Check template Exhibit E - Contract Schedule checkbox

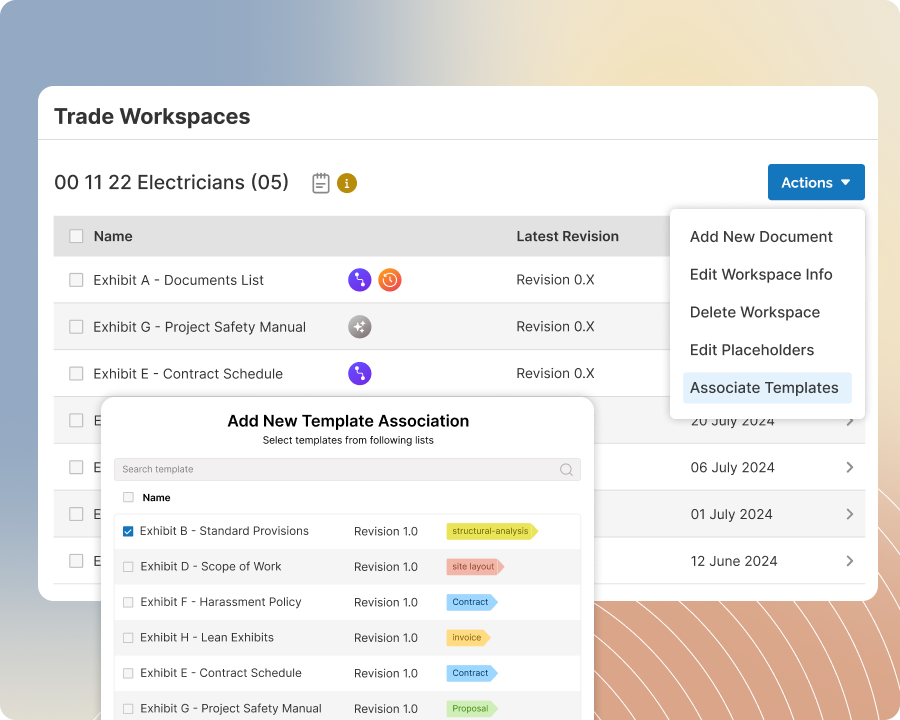[128, 673]
